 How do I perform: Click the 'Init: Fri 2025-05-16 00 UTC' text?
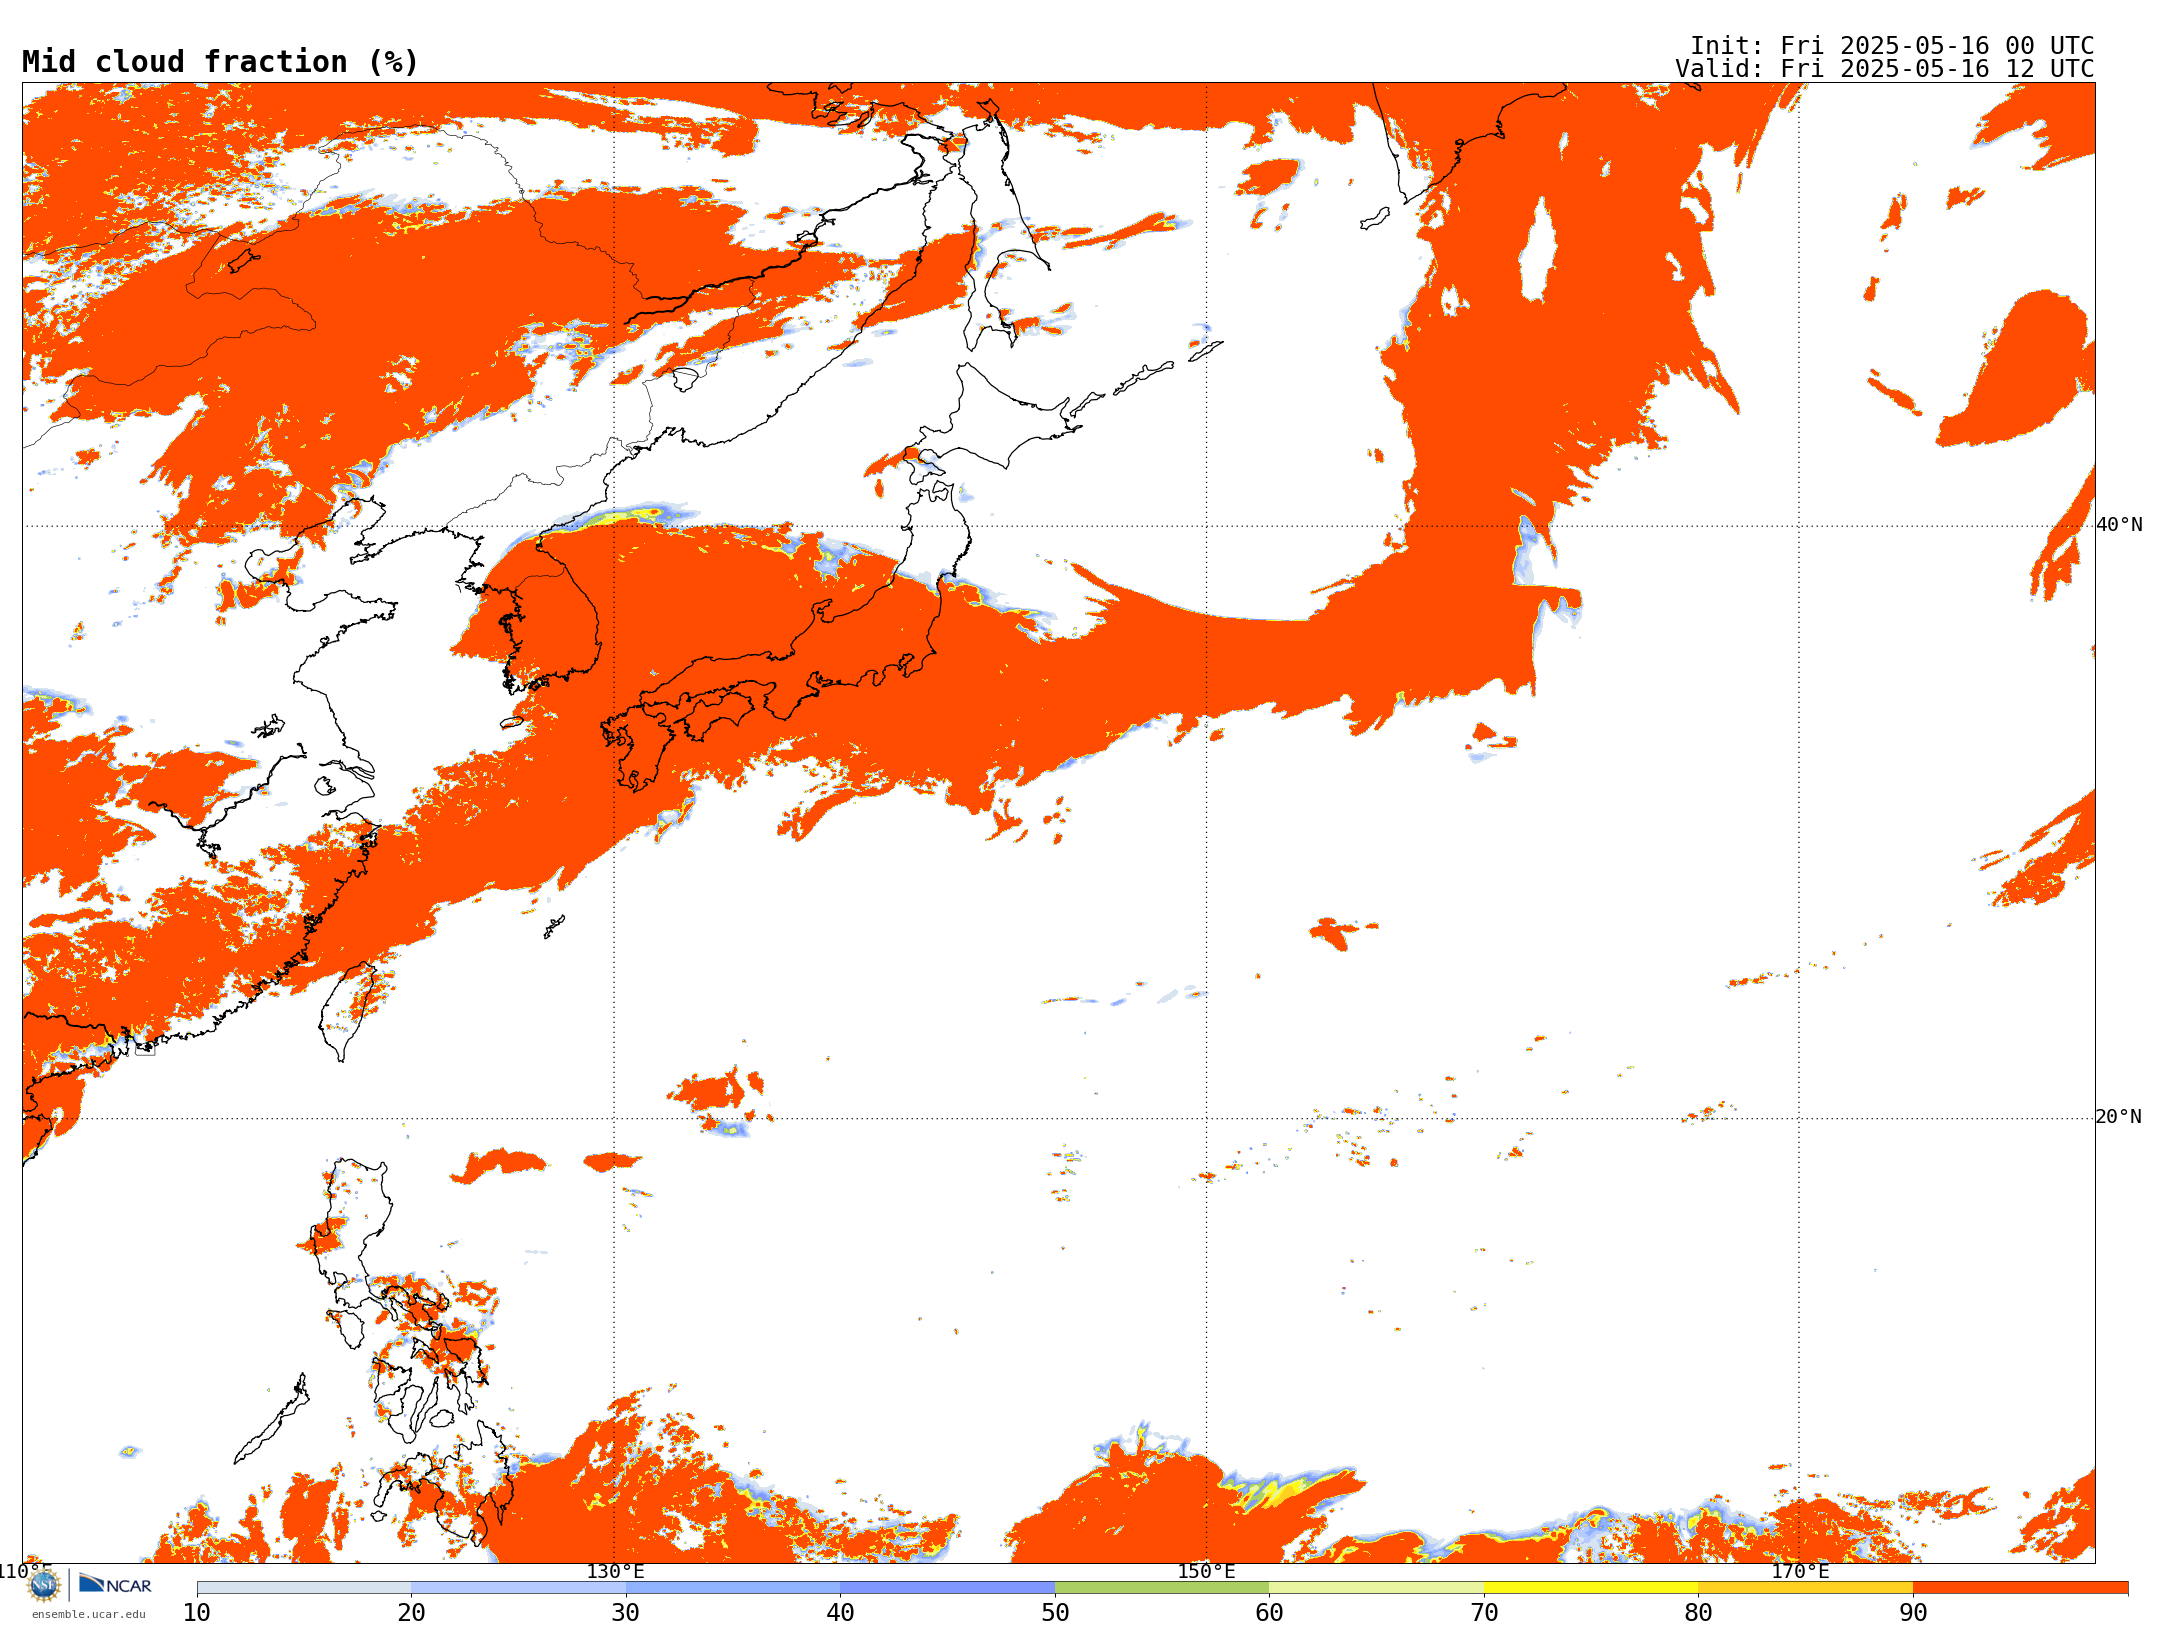point(1892,46)
